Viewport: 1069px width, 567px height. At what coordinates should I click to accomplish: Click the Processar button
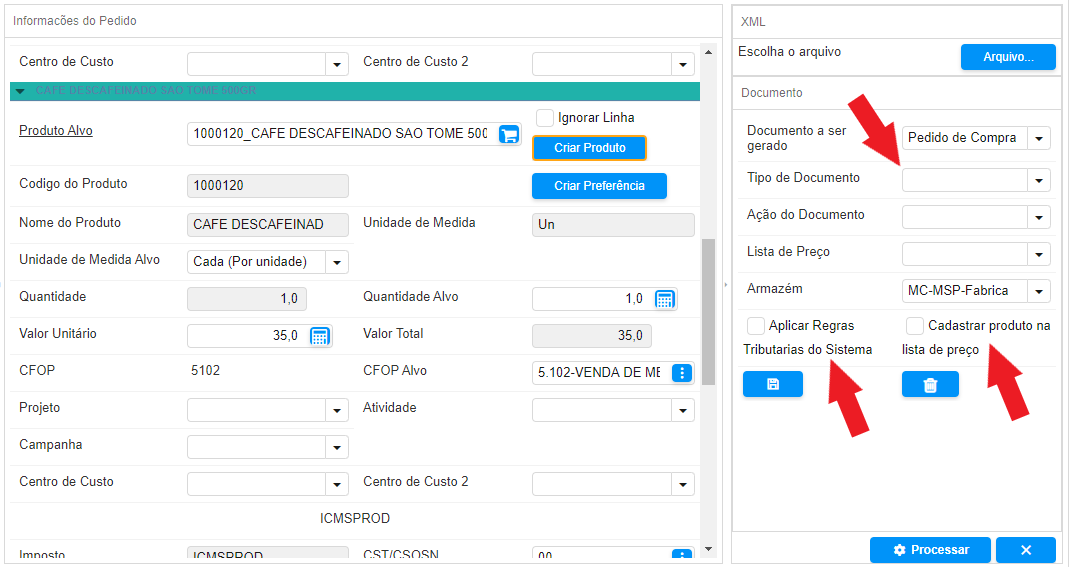930,550
